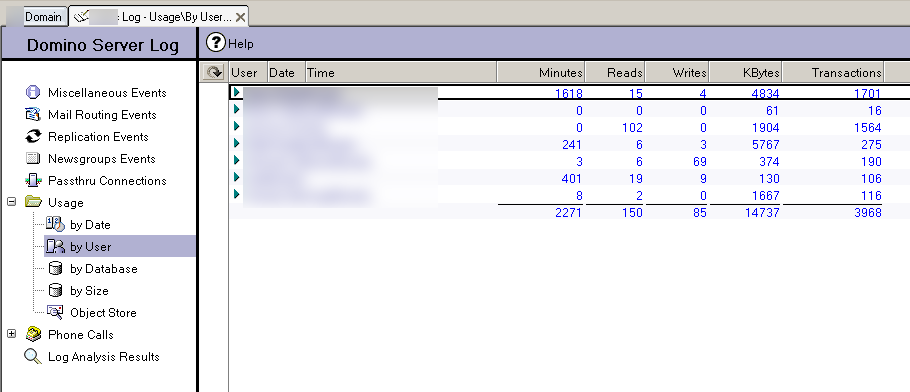This screenshot has height=392, width=910.
Task: Open Replication Events view
Action: click(x=98, y=137)
